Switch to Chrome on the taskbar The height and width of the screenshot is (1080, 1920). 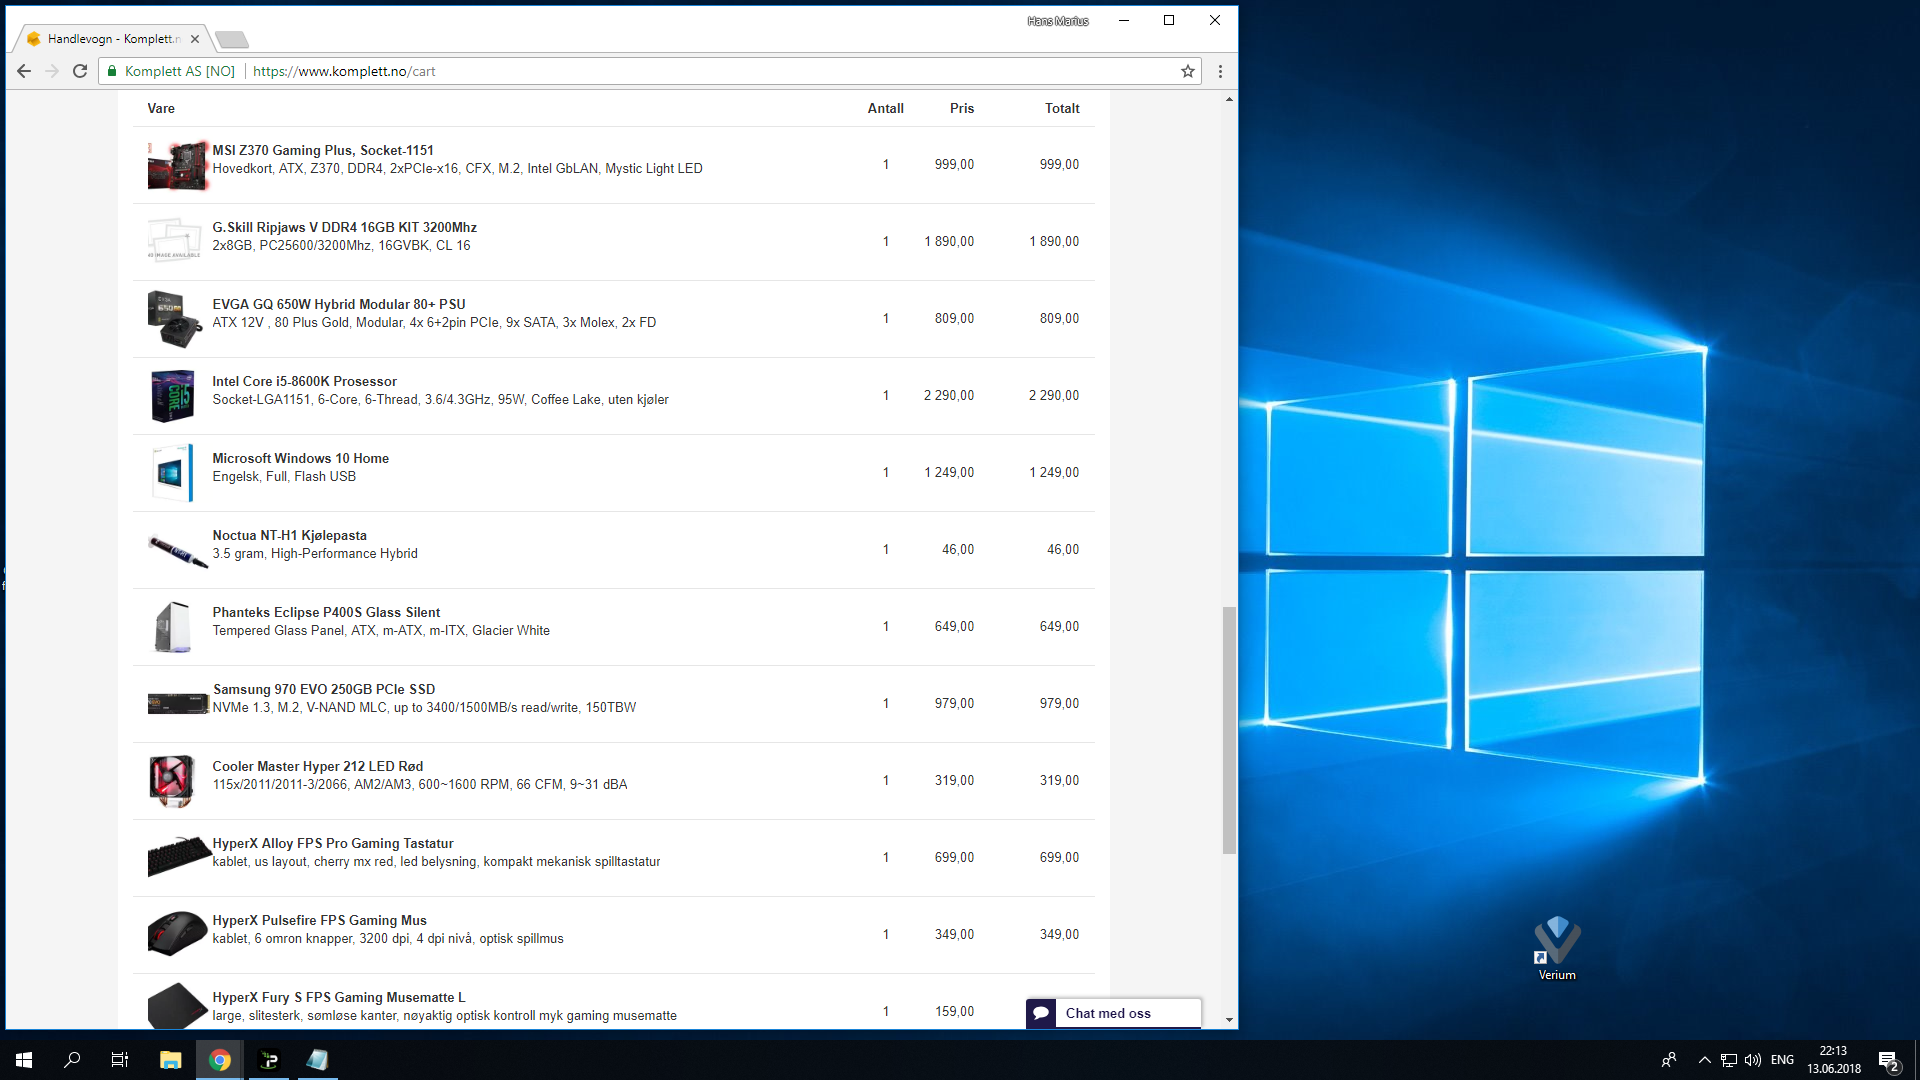pos(220,1060)
